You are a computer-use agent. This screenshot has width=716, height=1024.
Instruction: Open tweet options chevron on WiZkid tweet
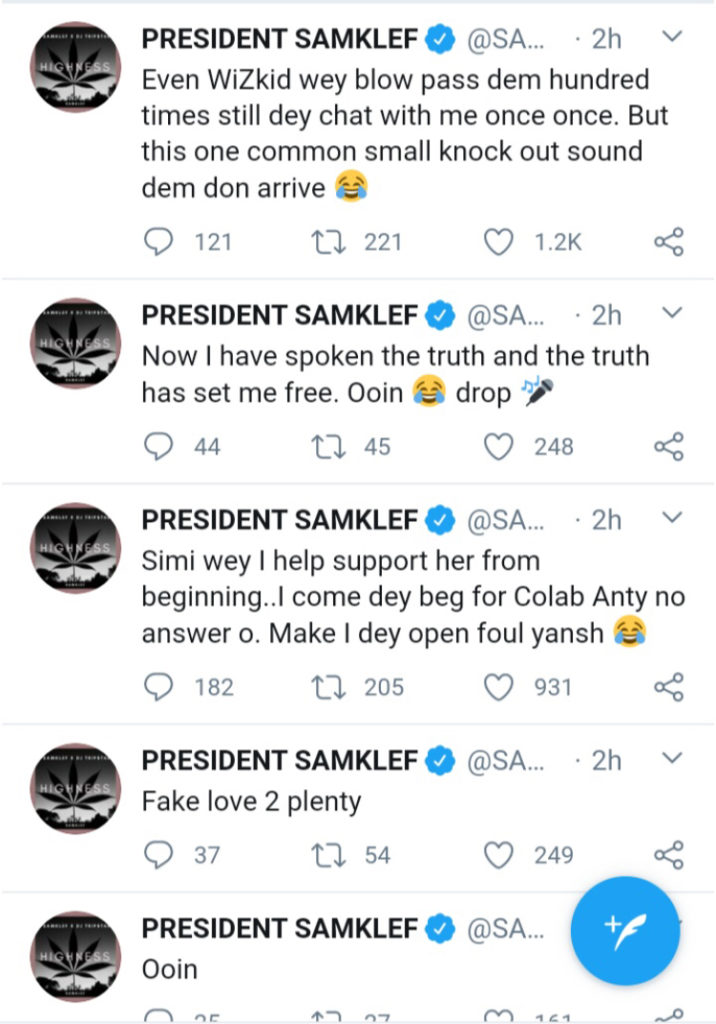pyautogui.click(x=672, y=37)
